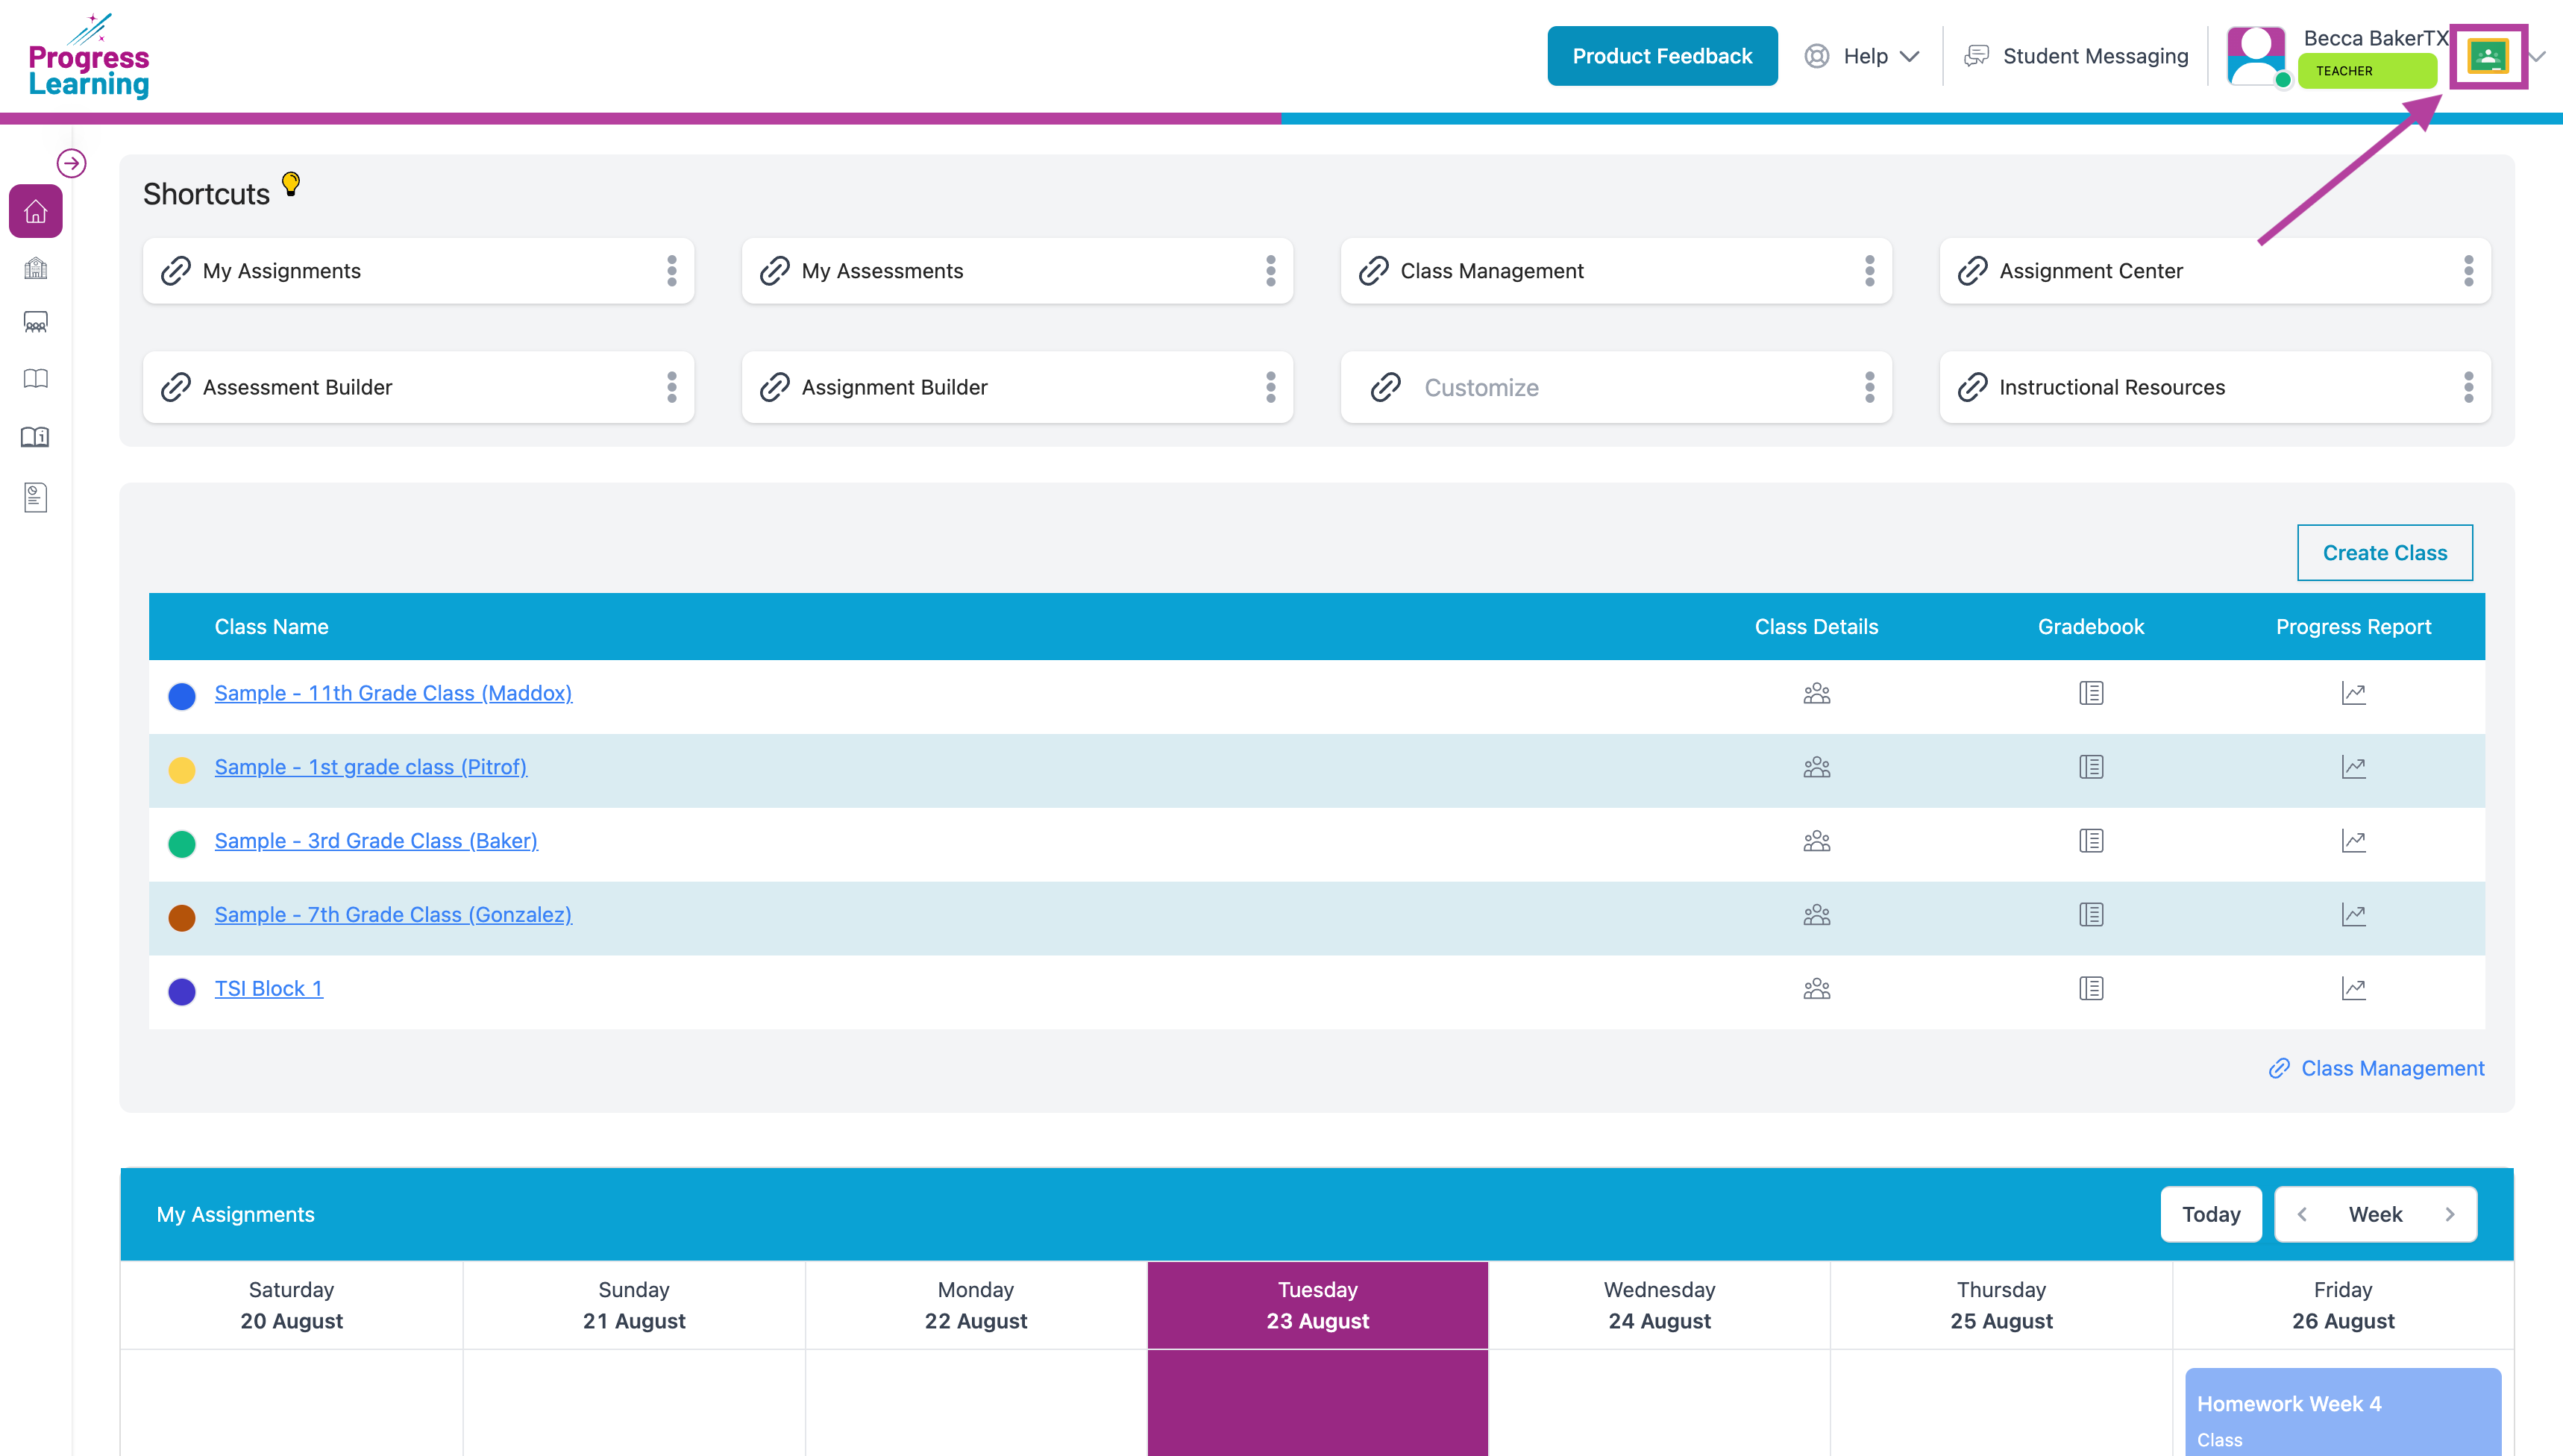This screenshot has height=1456, width=2563.
Task: Click green color dot for 3rd Grade Class
Action: coord(182,844)
